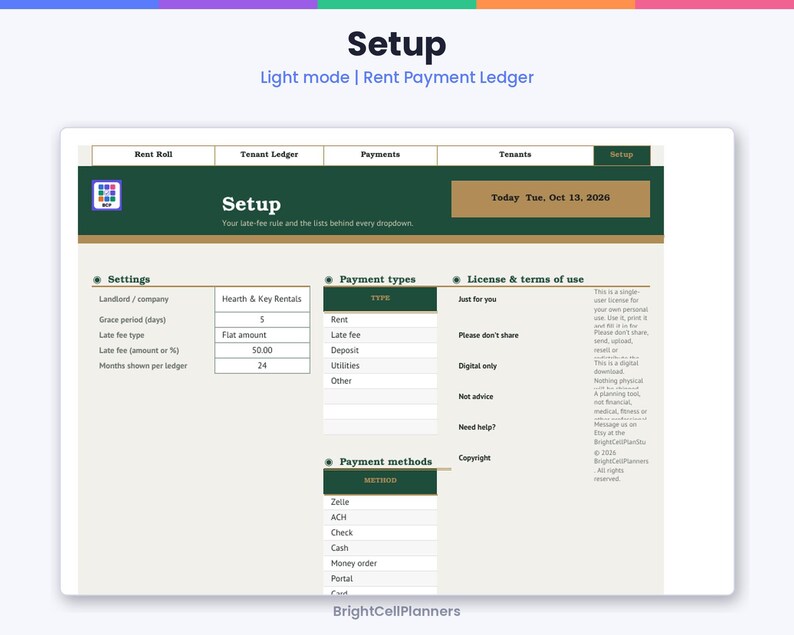The width and height of the screenshot is (794, 635).
Task: Click the Late fee type label
Action: tap(122, 335)
